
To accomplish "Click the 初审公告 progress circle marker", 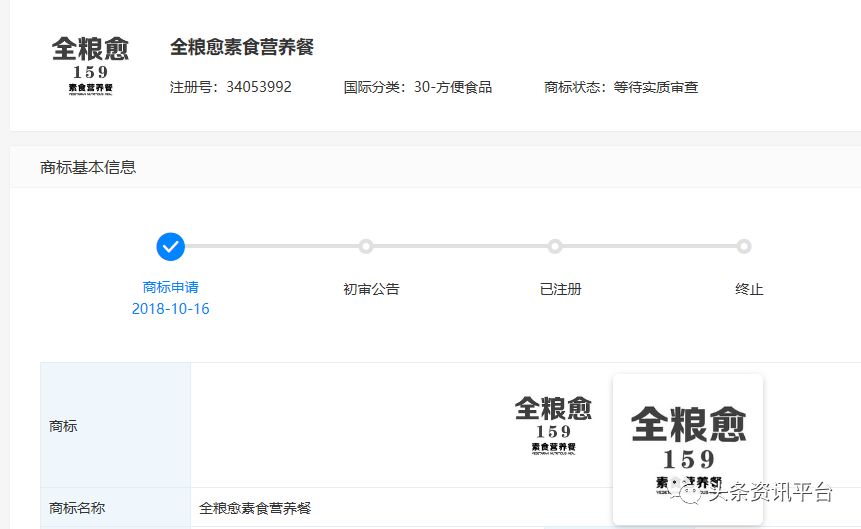I will [366, 246].
